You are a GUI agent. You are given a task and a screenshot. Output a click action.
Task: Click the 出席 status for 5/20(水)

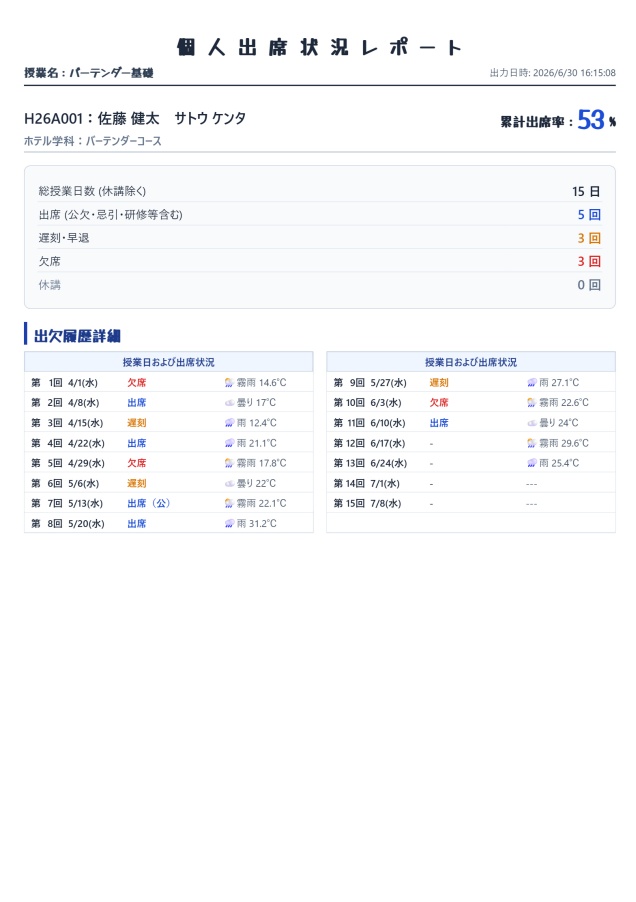[137, 523]
